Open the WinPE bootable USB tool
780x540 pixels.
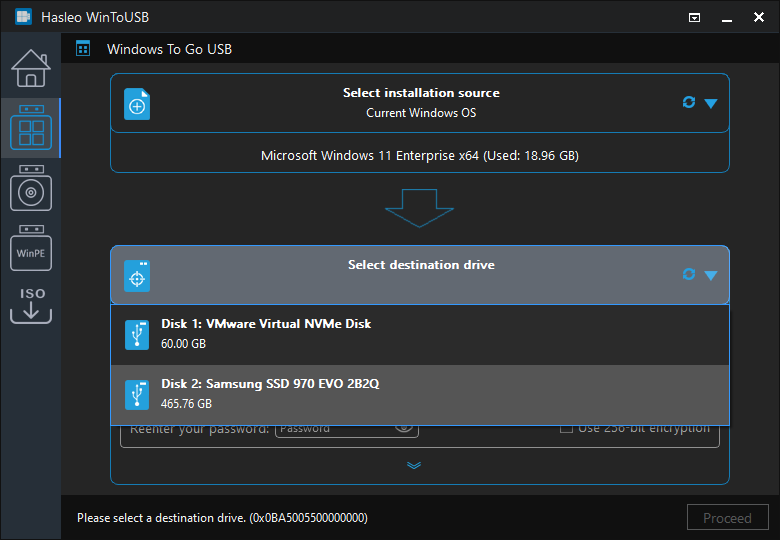(31, 248)
